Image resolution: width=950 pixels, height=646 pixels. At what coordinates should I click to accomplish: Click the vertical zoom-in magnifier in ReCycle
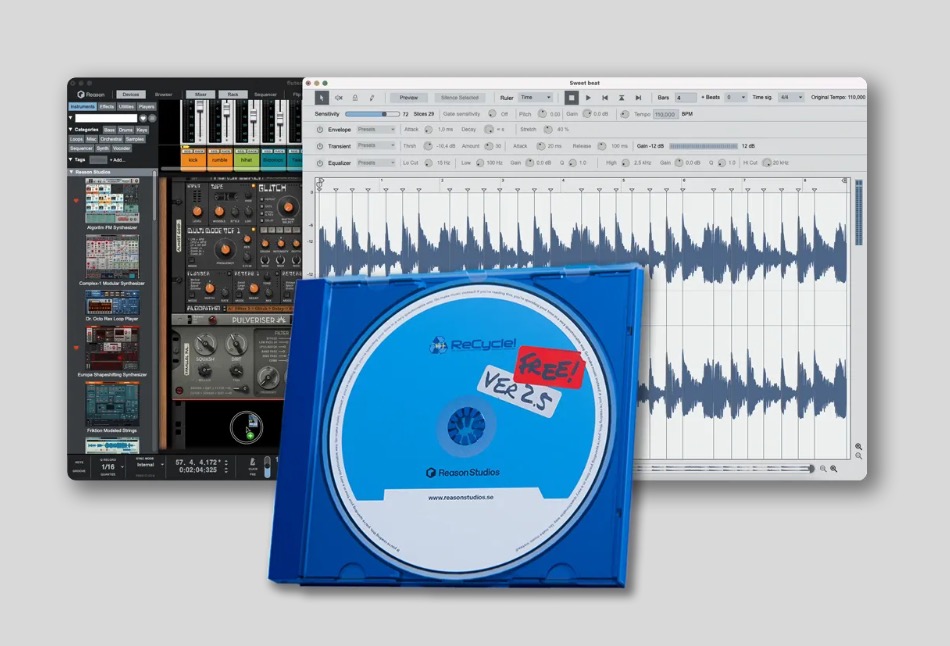[859, 447]
